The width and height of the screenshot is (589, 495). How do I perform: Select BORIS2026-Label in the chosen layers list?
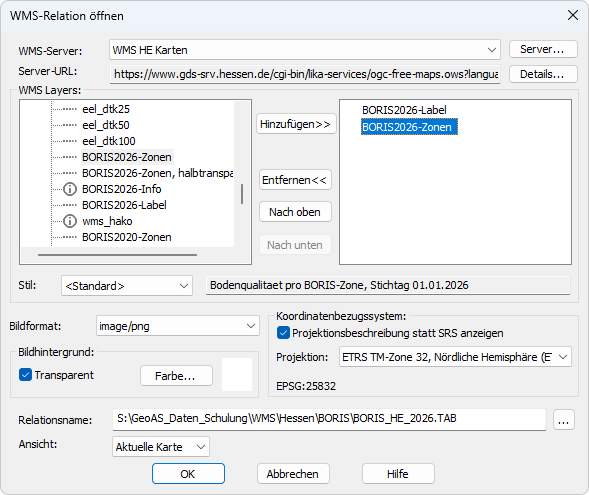[404, 110]
